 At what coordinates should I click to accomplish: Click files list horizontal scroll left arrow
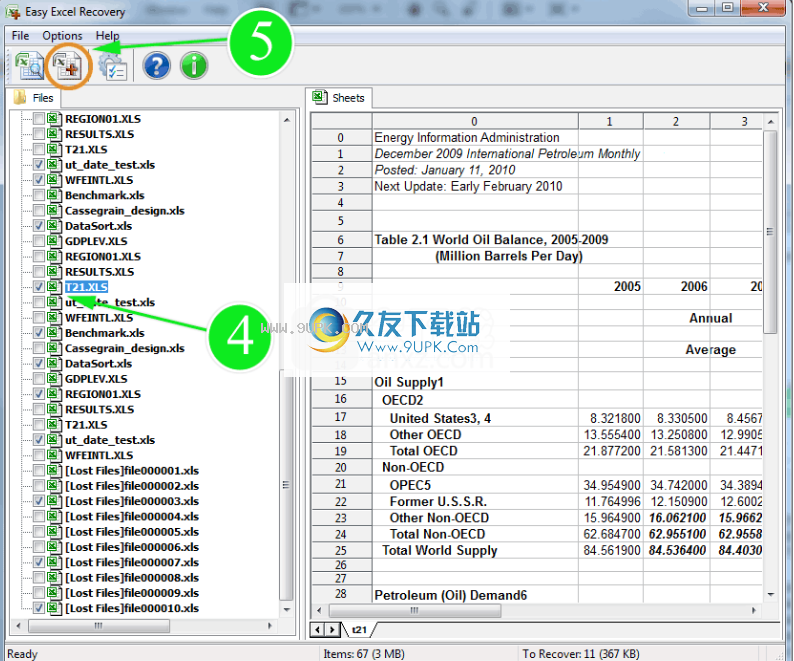click(x=18, y=626)
